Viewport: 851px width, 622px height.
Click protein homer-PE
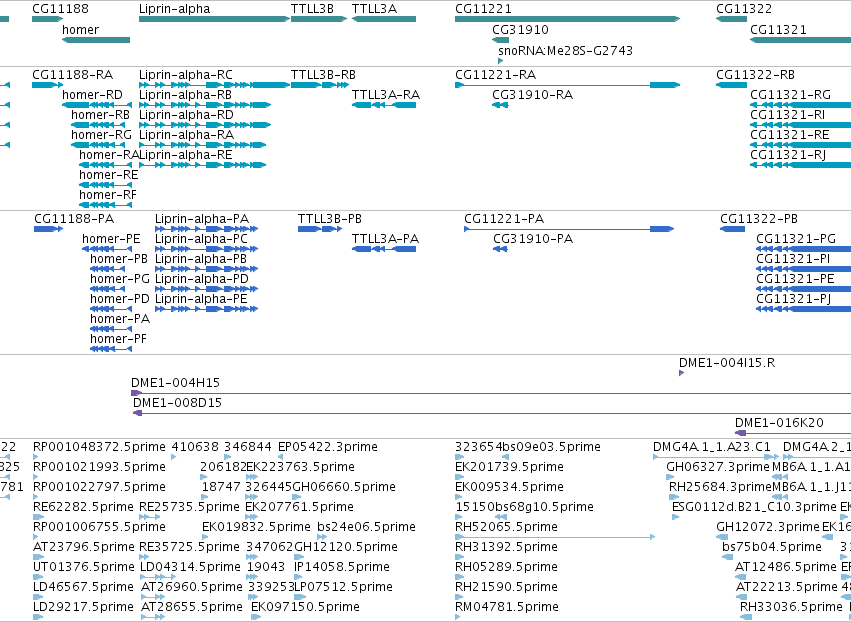point(107,249)
